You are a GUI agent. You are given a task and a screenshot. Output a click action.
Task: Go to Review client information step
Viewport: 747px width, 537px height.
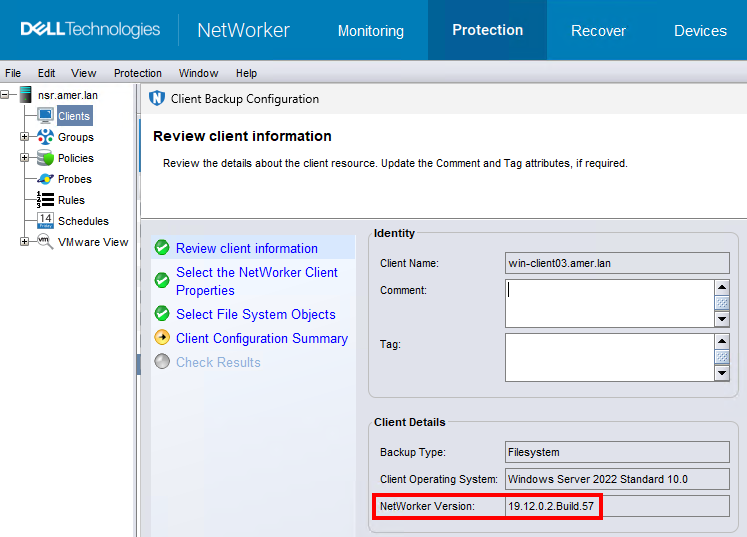(247, 248)
